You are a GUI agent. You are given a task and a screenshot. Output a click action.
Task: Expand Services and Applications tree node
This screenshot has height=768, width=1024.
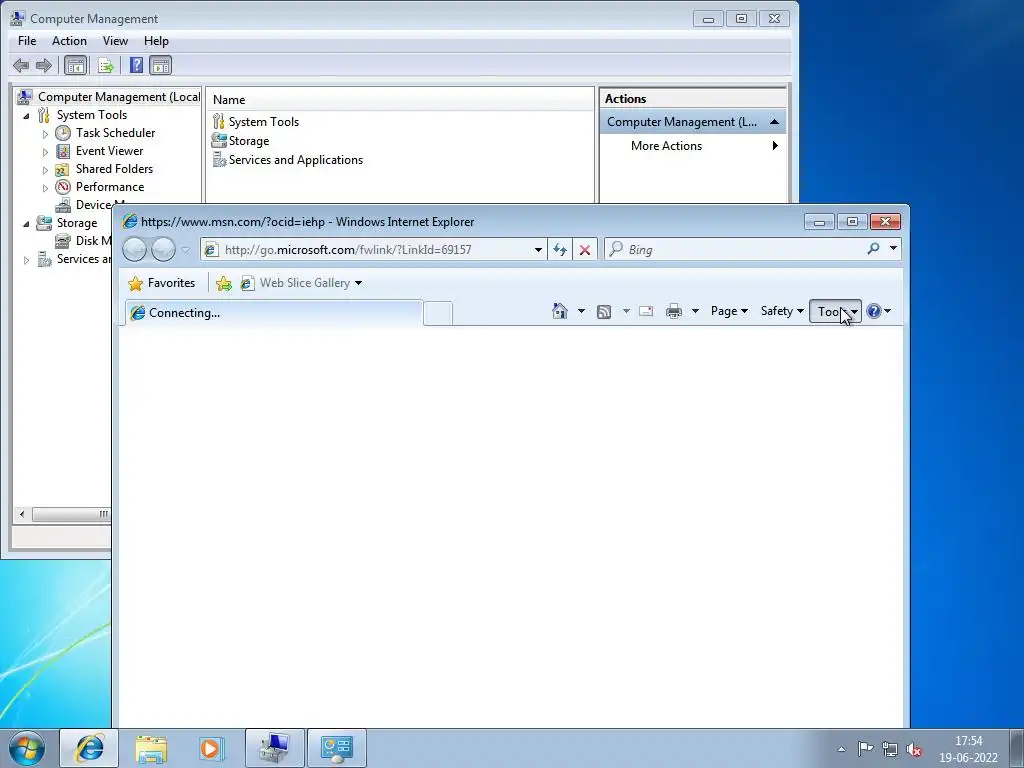[26, 260]
